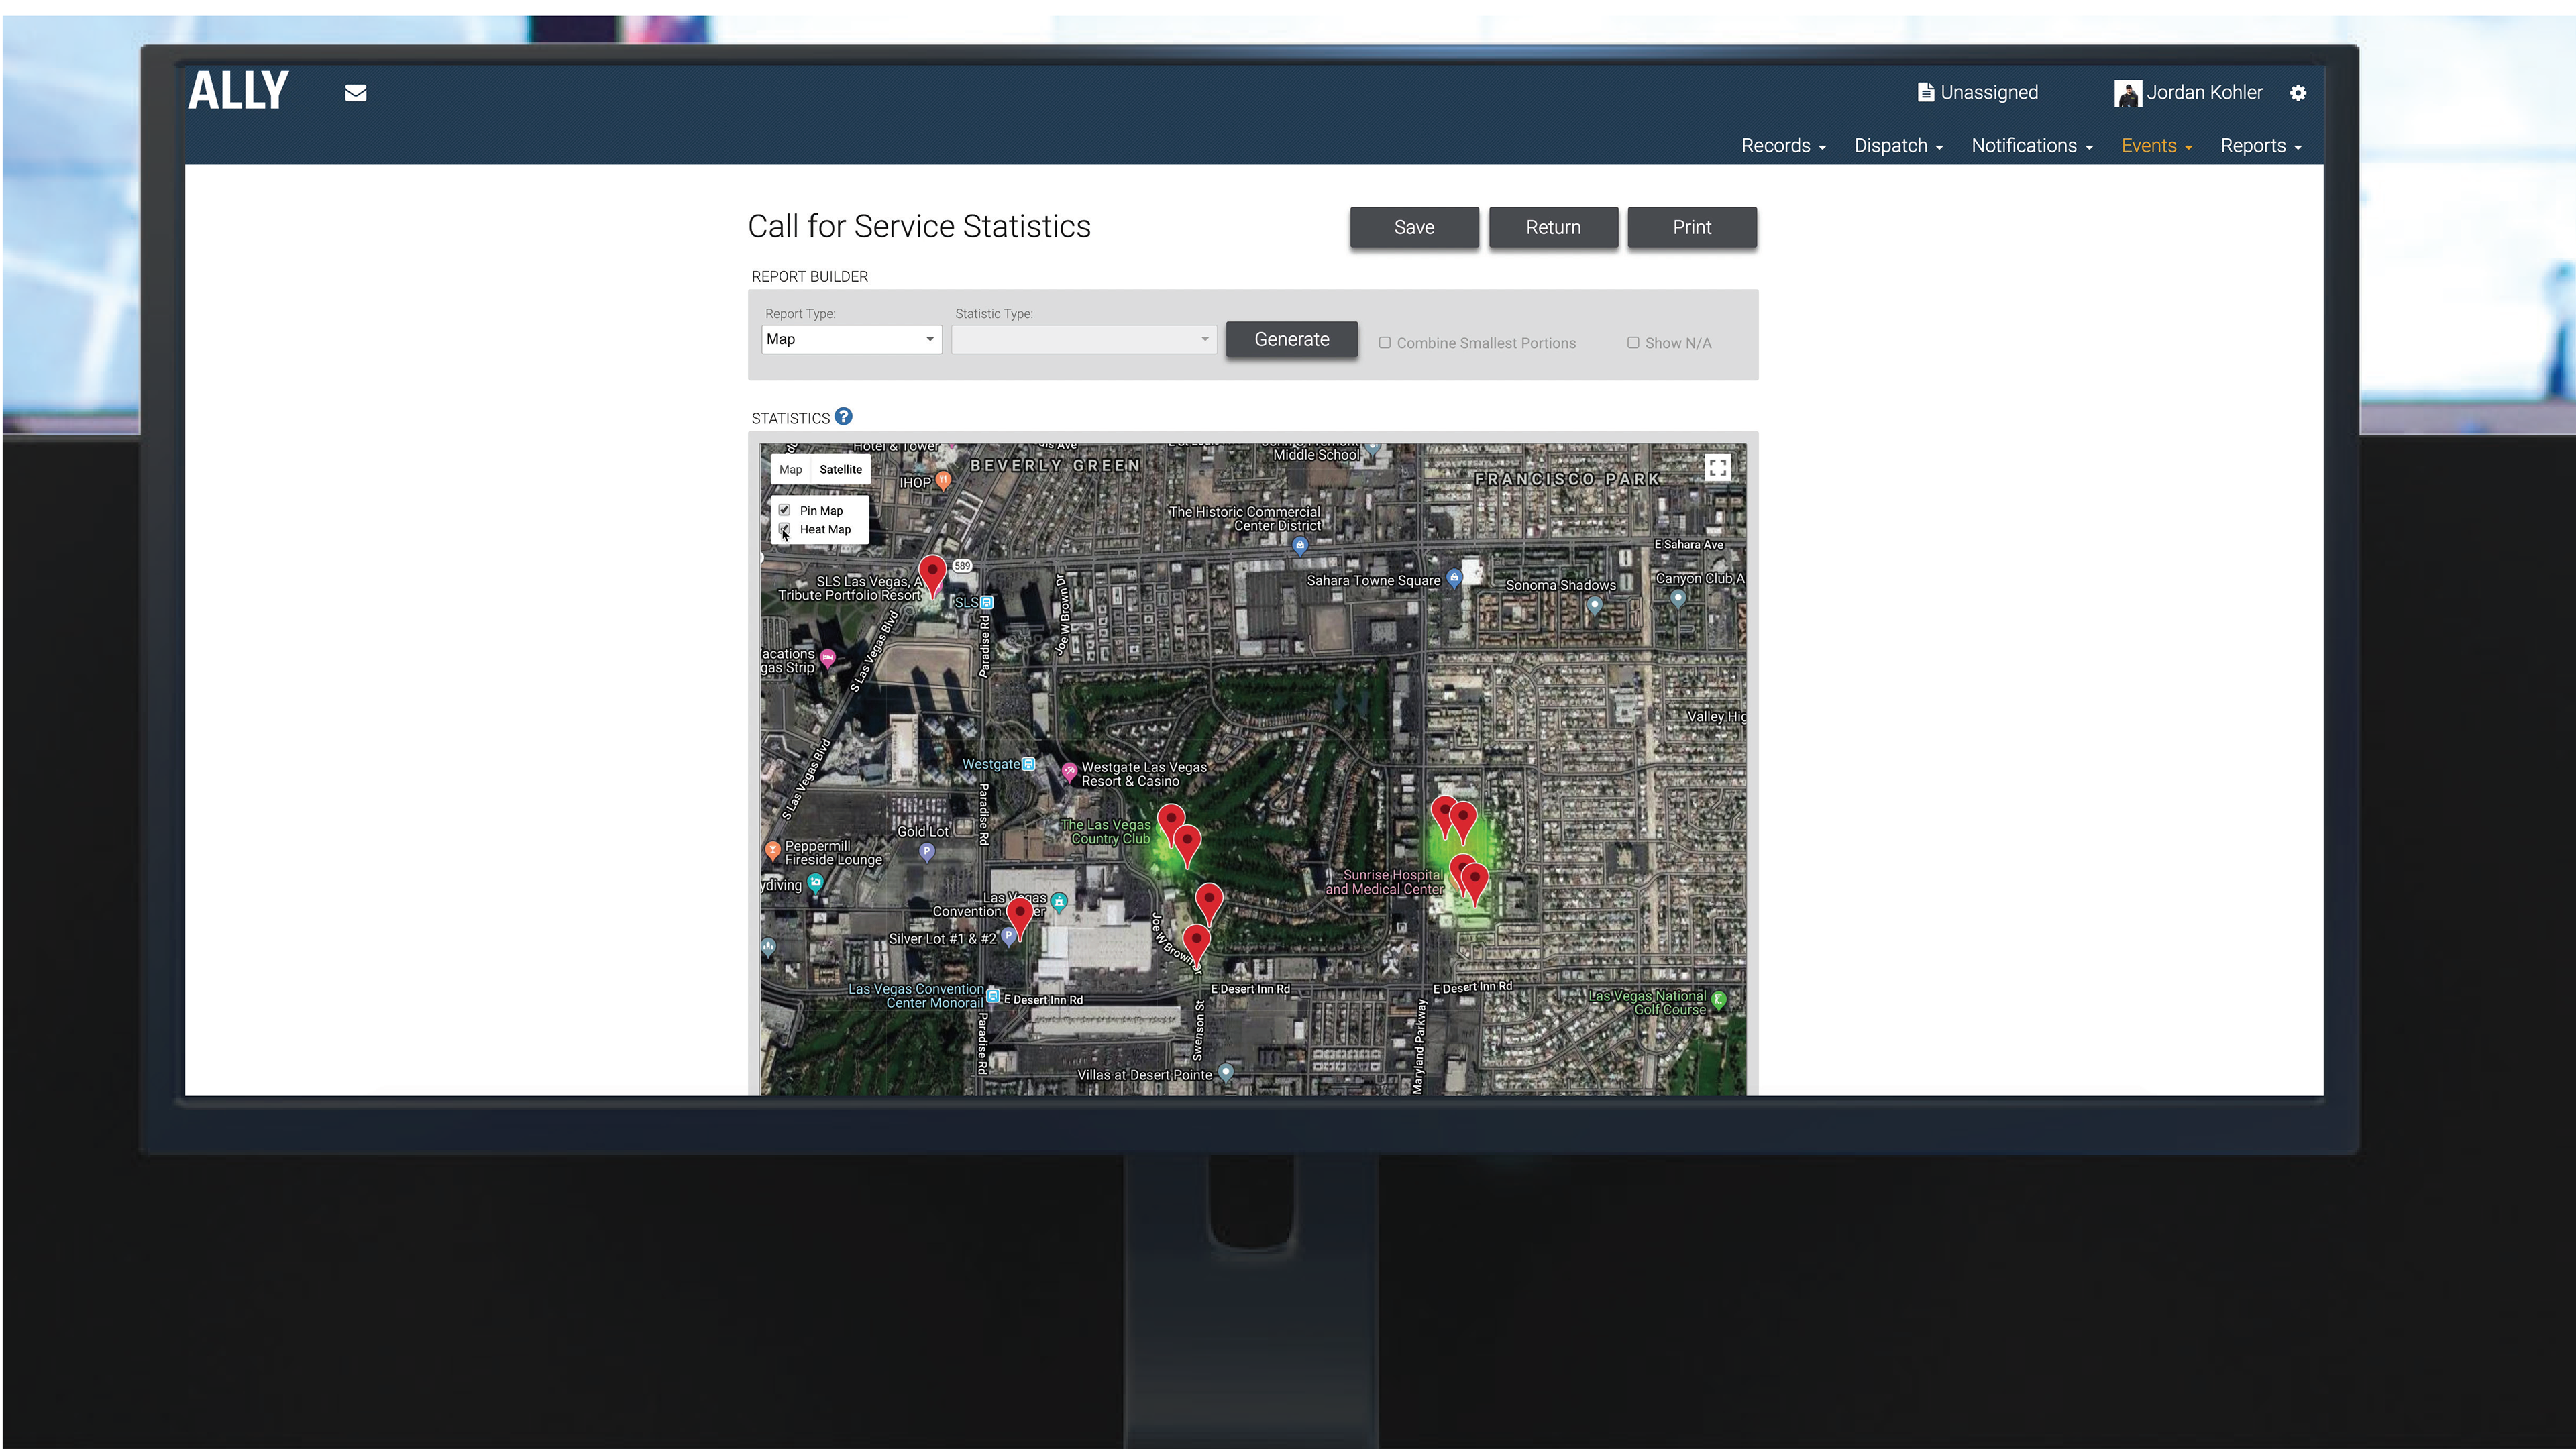This screenshot has height=1449, width=2576.
Task: Click the Jordan Kohler user name
Action: tap(2204, 92)
